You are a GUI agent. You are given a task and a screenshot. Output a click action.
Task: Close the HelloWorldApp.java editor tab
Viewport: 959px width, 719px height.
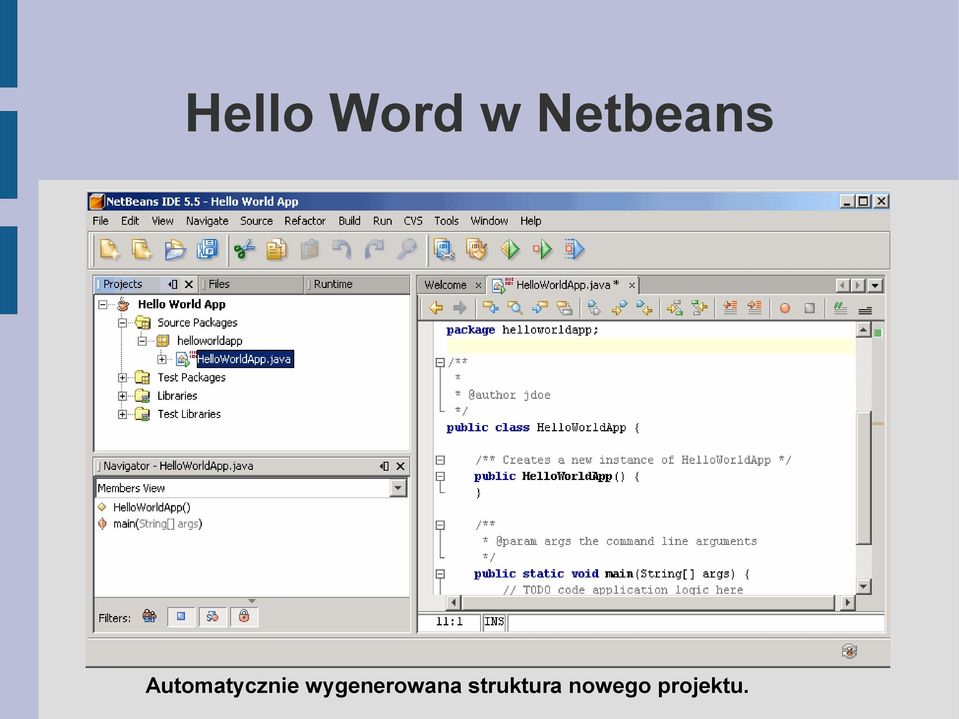[632, 286]
